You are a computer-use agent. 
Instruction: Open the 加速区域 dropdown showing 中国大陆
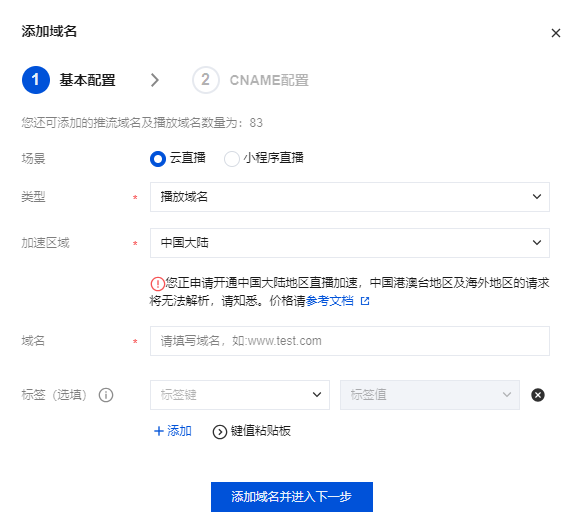pyautogui.click(x=350, y=243)
